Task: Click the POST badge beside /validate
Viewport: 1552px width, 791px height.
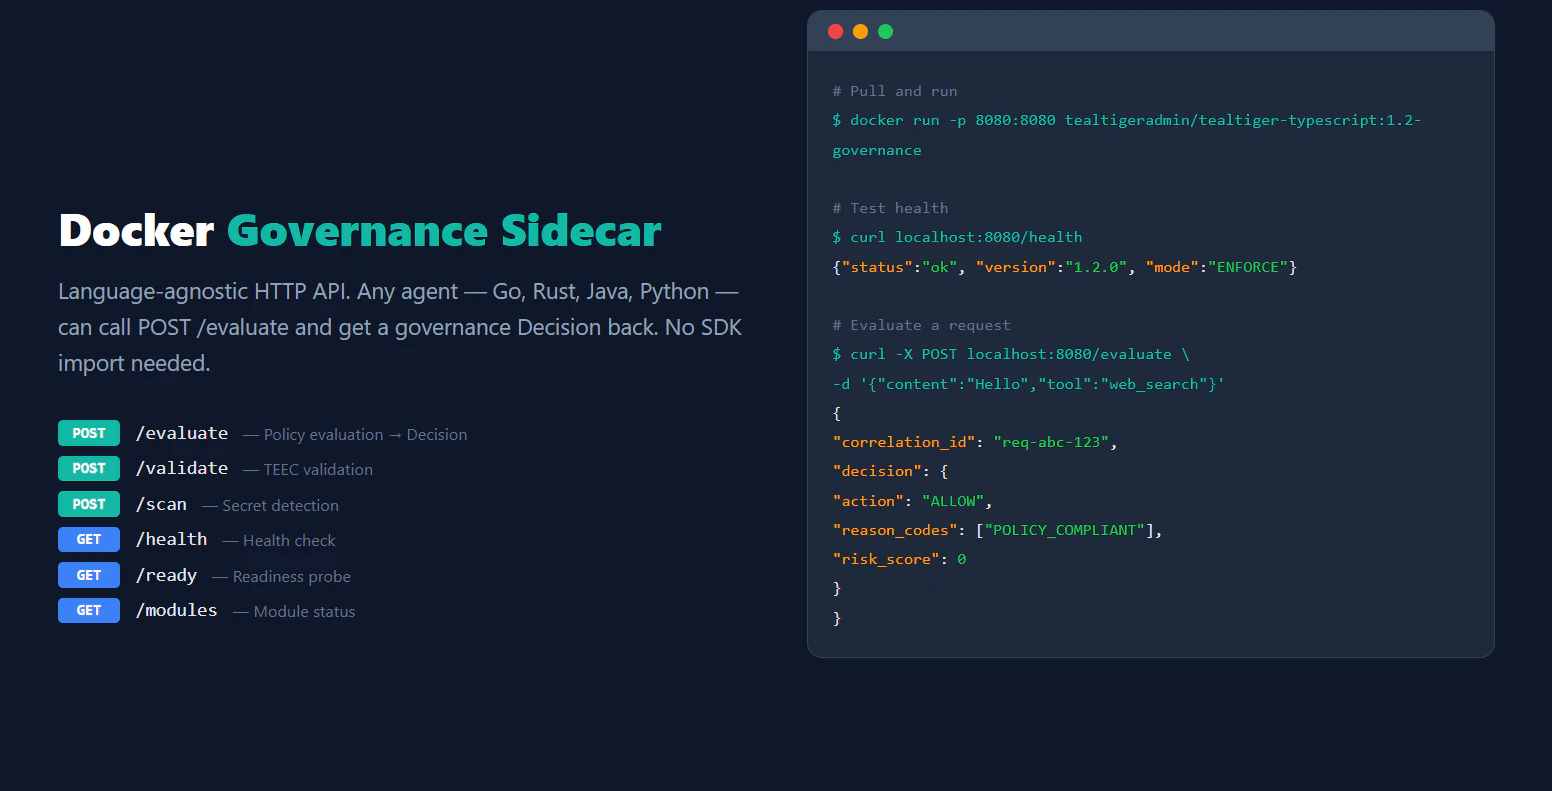Action: [x=89, y=468]
